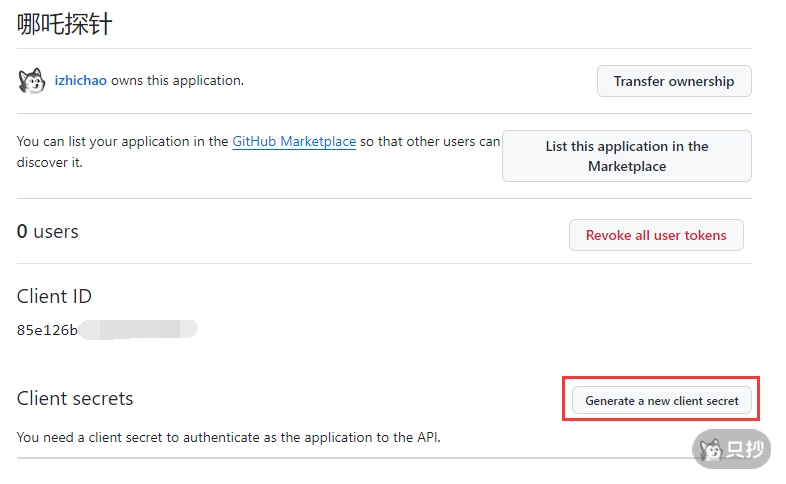Click the Client ID value 85e126b
786x484 pixels.
coord(47,330)
